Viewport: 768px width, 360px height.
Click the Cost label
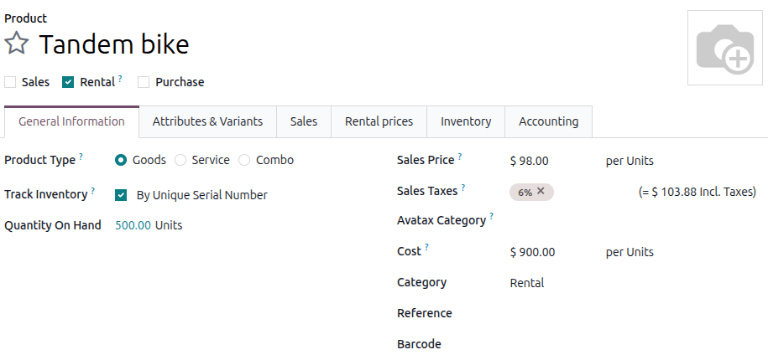pyautogui.click(x=409, y=252)
